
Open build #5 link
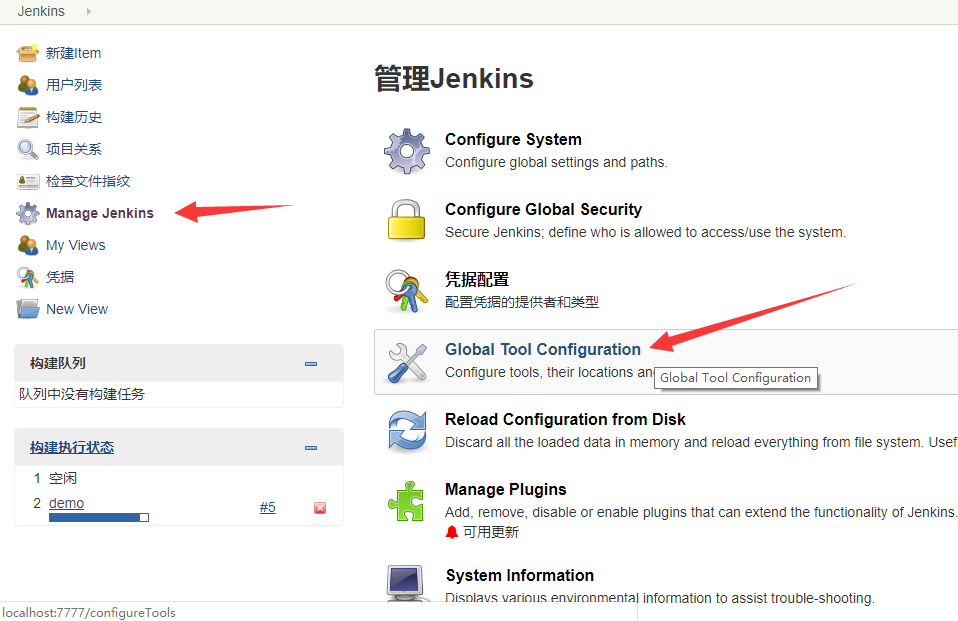point(268,507)
